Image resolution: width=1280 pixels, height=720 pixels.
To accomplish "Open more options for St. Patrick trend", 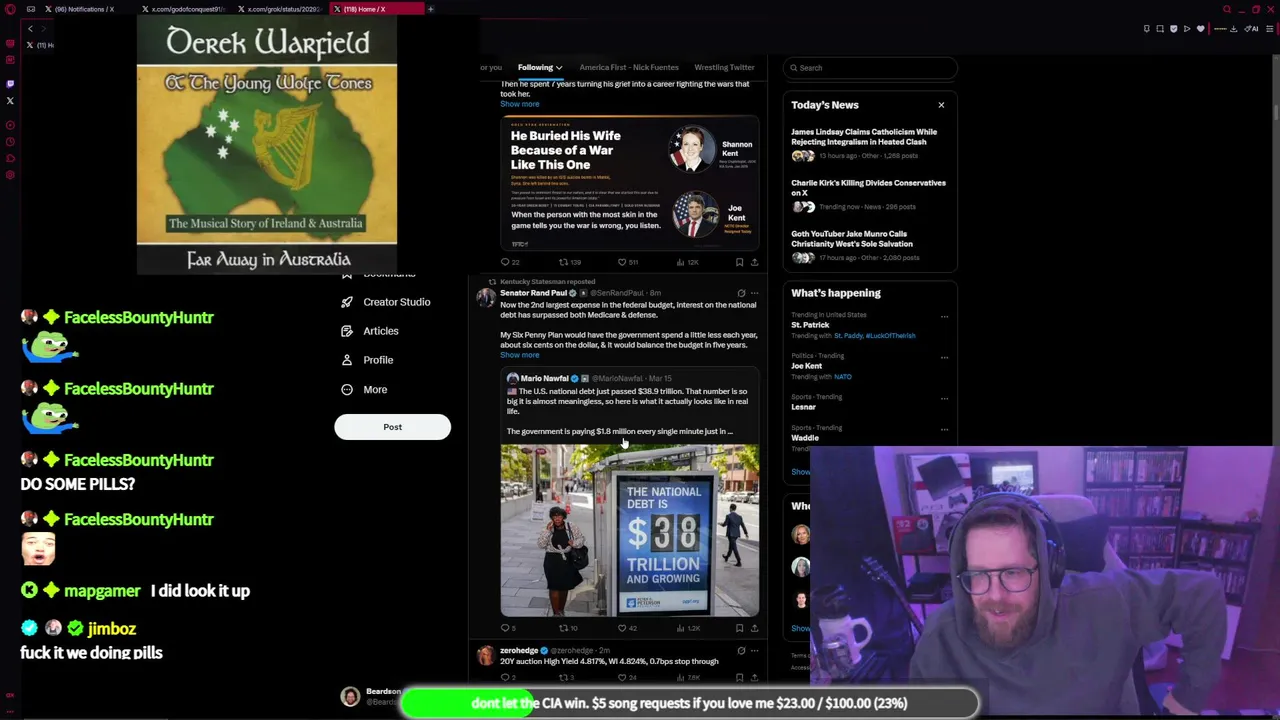I will click(x=944, y=317).
